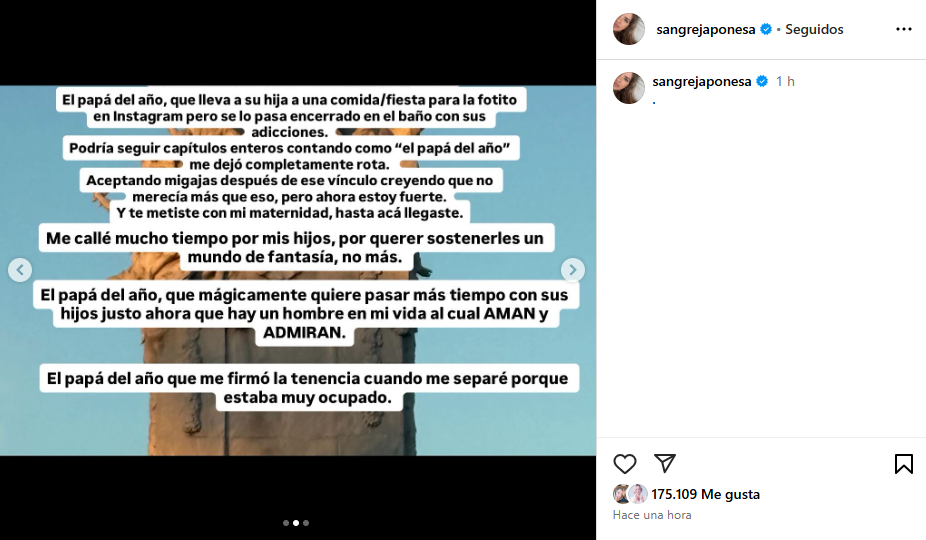This screenshot has width=926, height=540.
Task: Click sangrejaponesa username in header
Action: point(706,30)
